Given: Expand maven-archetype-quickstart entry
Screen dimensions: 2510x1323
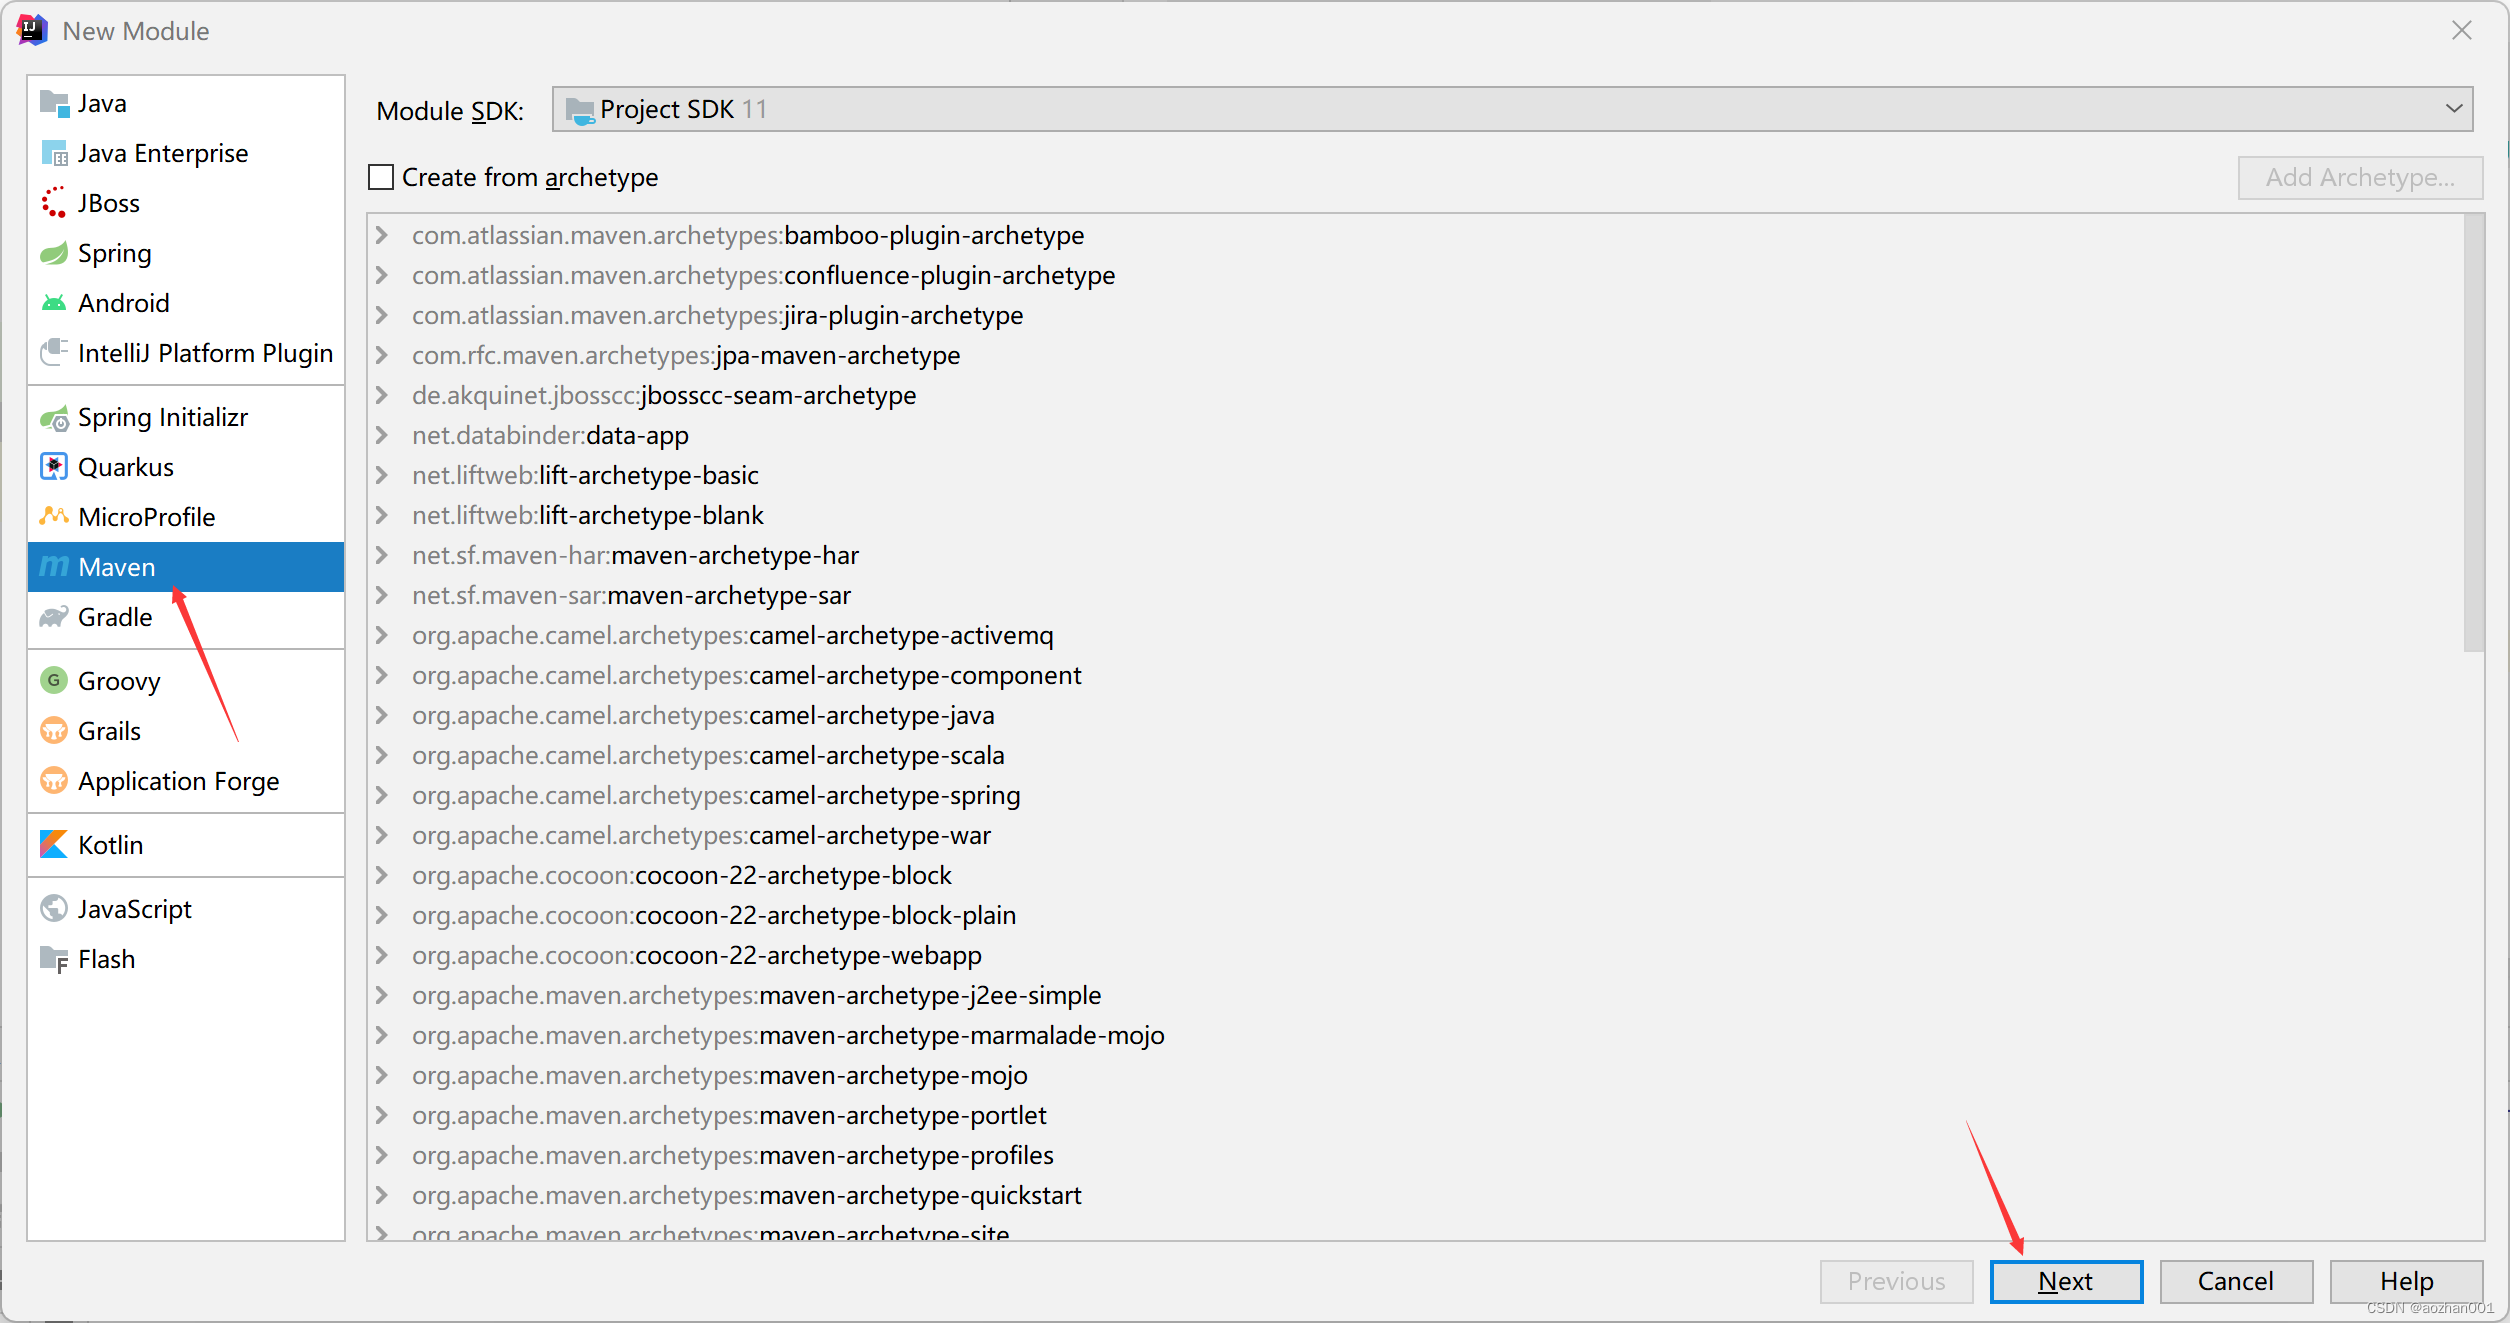Looking at the screenshot, I should click(x=382, y=1195).
